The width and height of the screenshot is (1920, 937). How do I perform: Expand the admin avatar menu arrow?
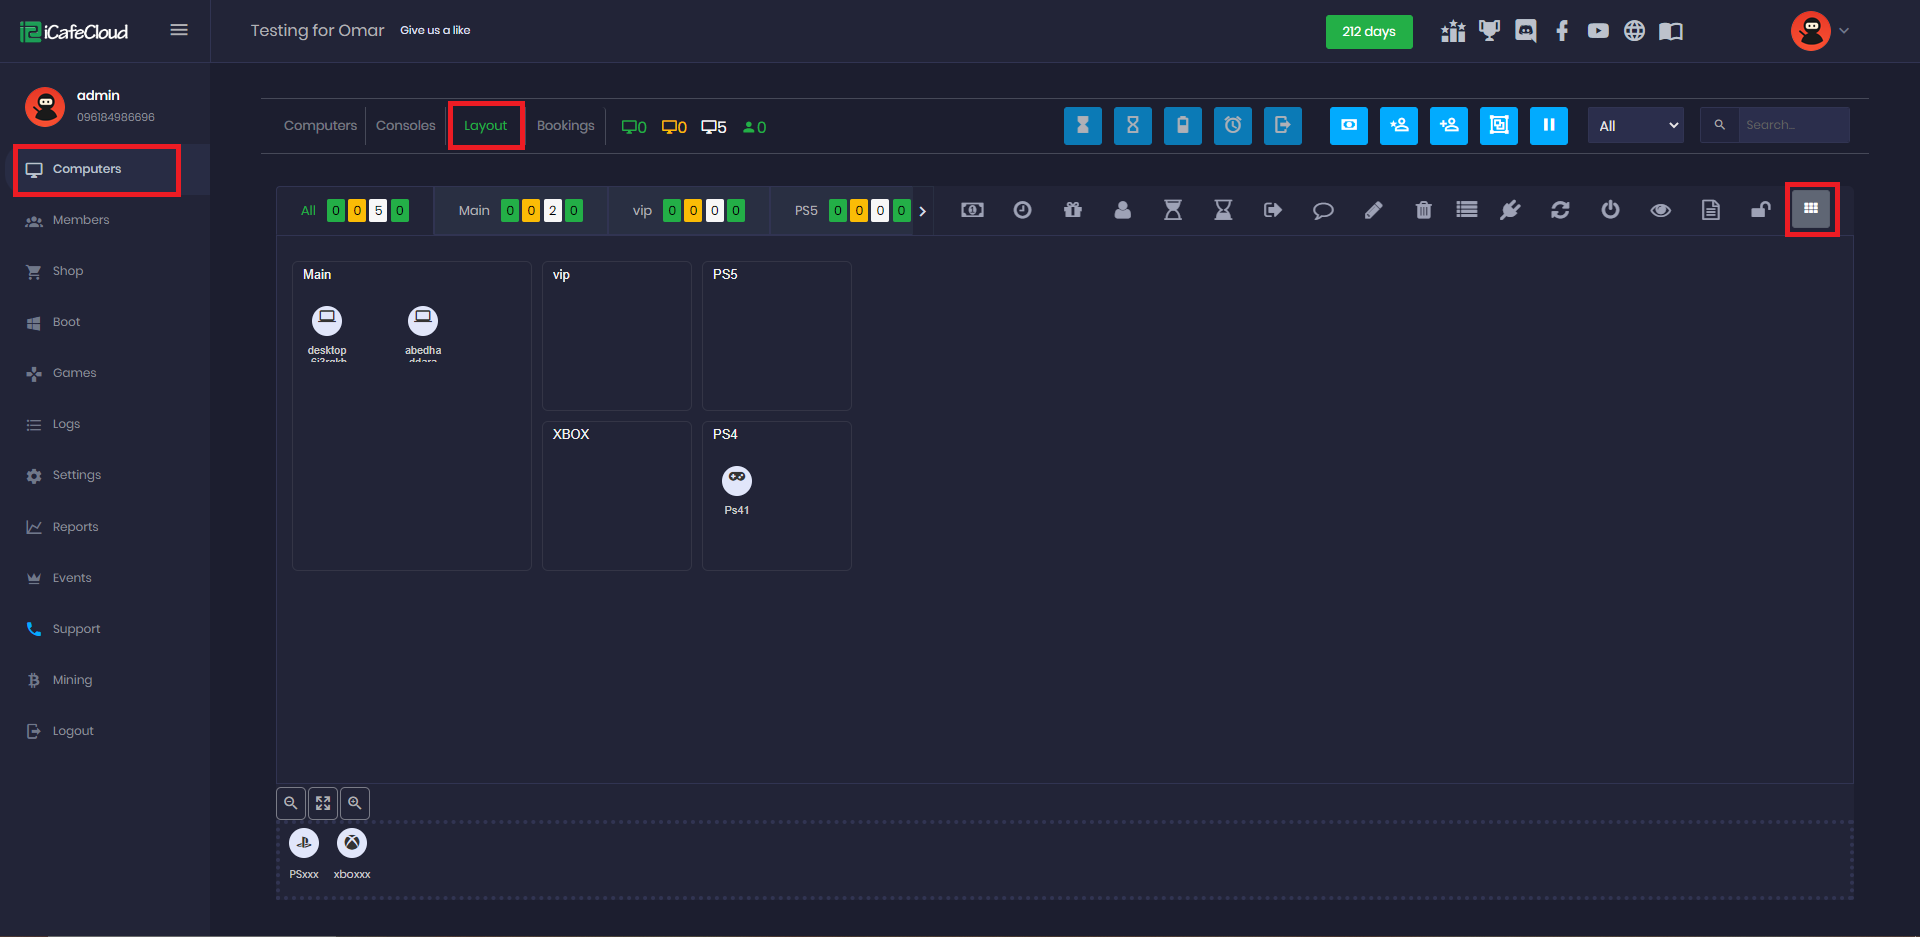(x=1844, y=31)
